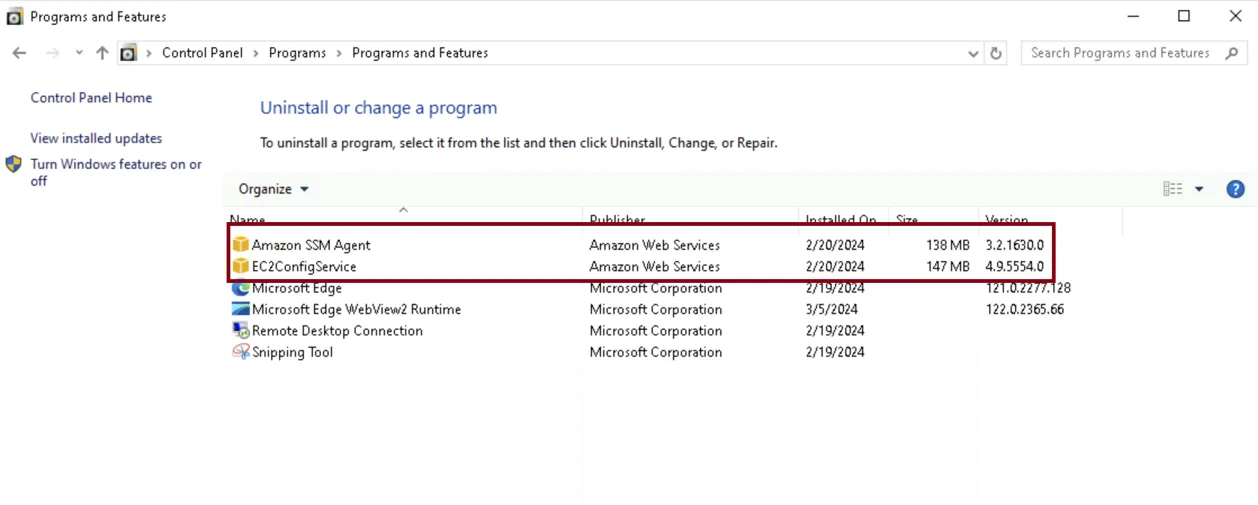Click the refresh button in address bar
Image resolution: width=1258 pixels, height=505 pixels.
pos(996,53)
